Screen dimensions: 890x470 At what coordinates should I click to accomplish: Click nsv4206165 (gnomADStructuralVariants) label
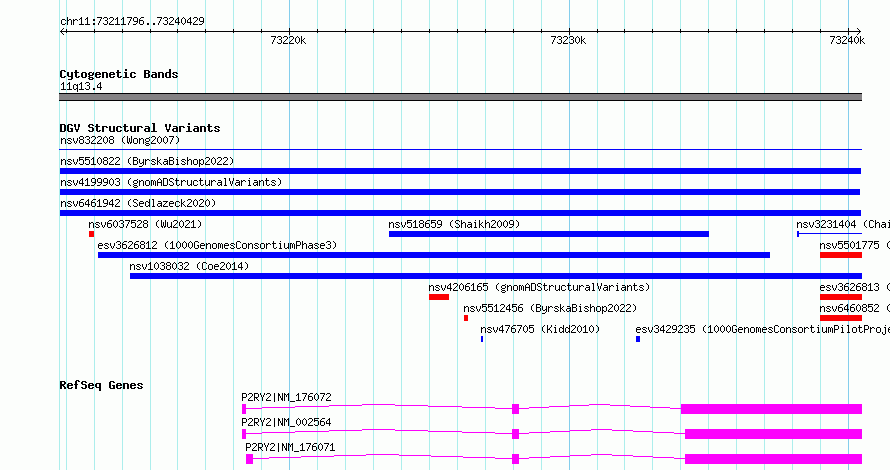(x=539, y=287)
